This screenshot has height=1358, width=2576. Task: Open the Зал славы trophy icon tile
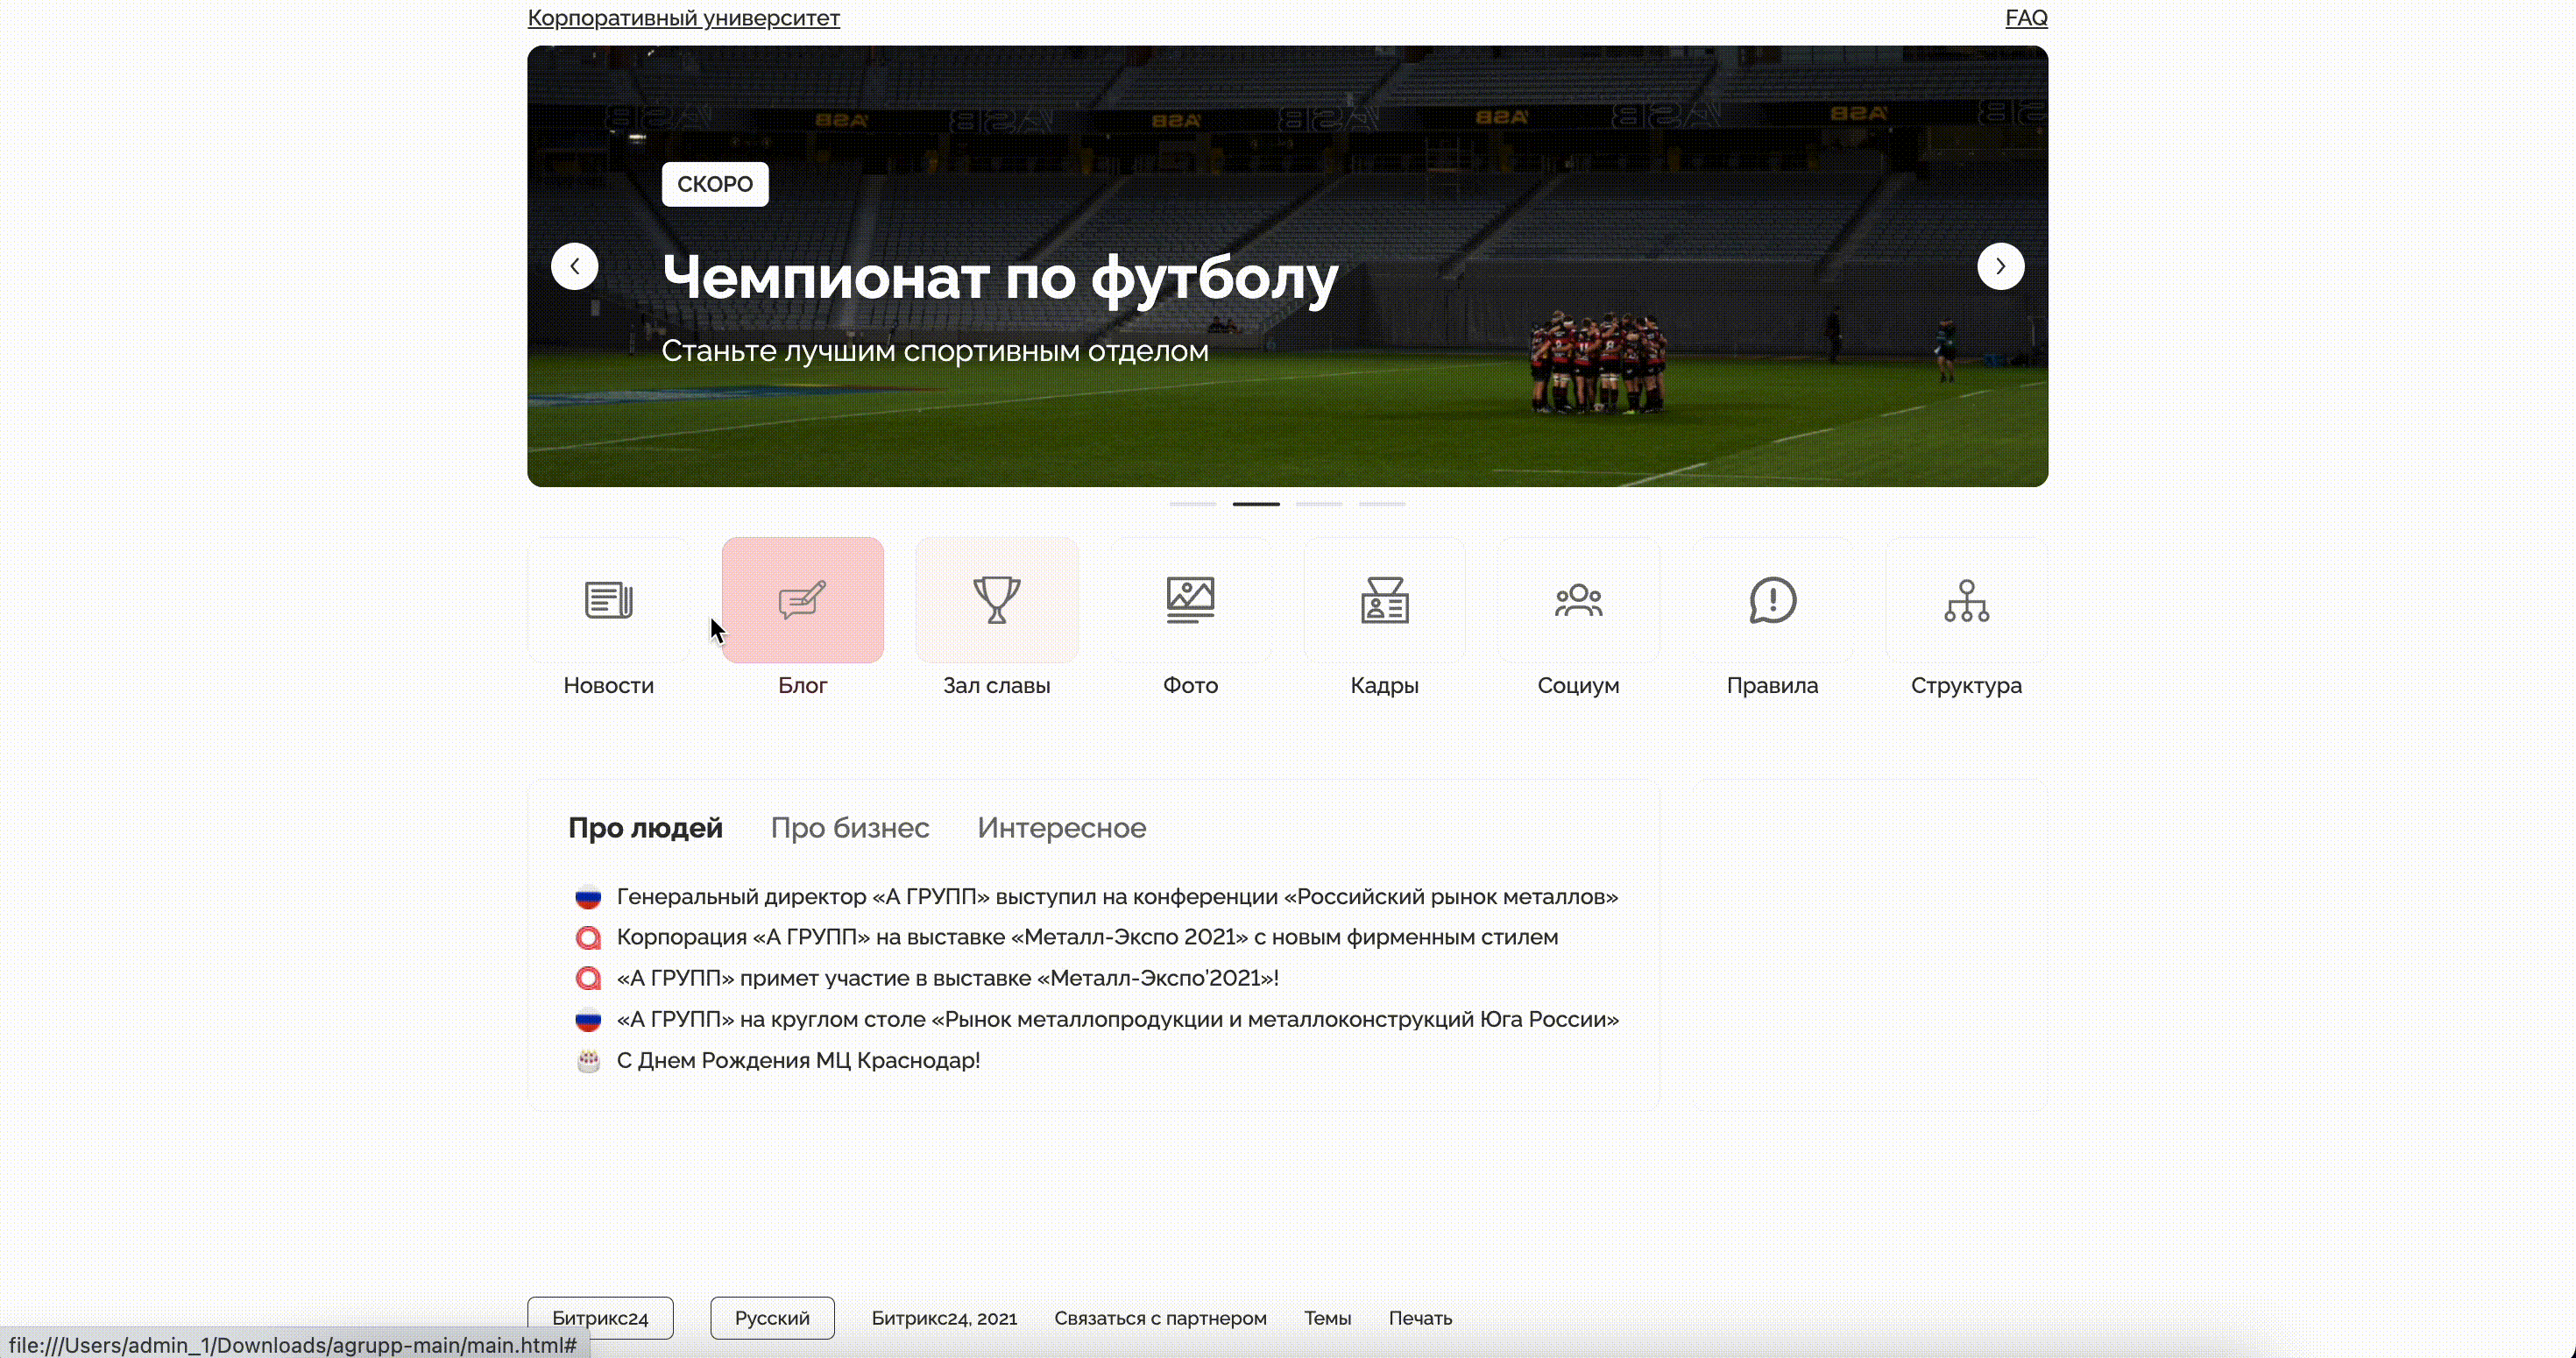[x=996, y=600]
